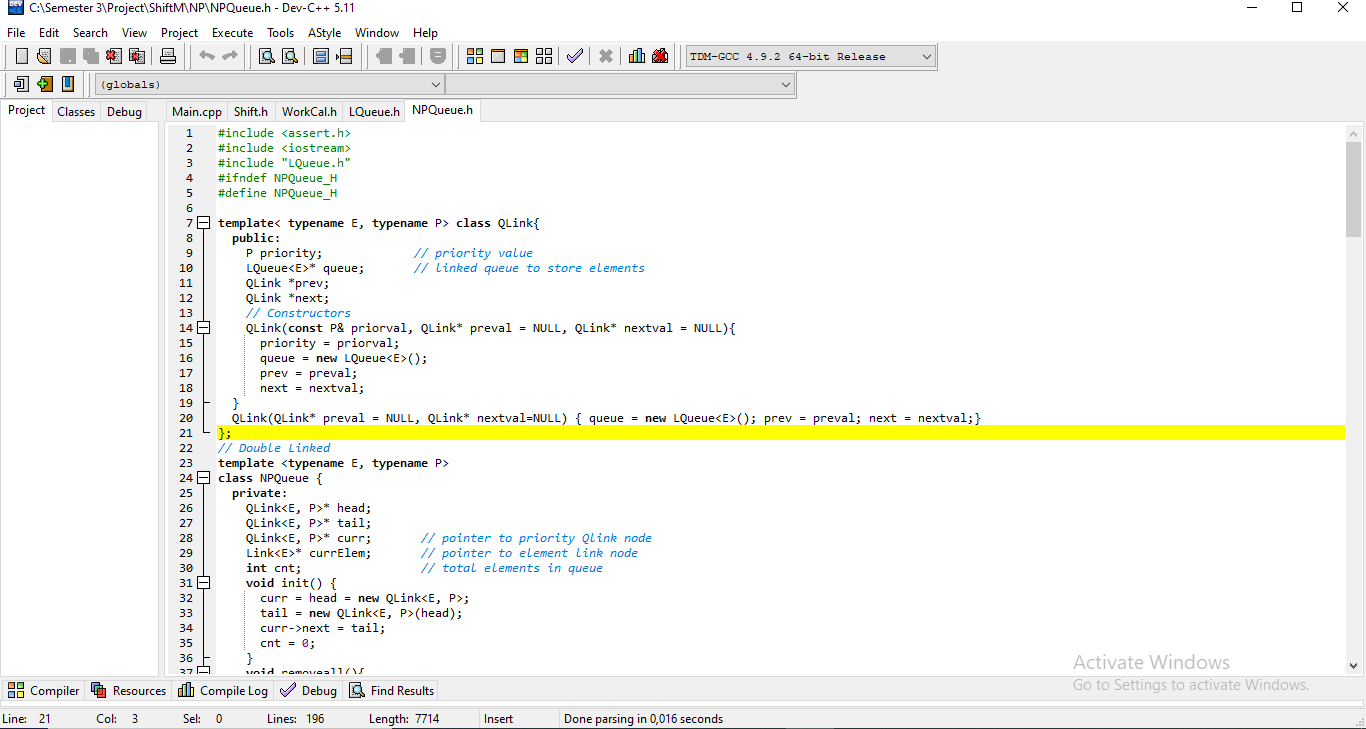Collapse the init() function fold at line 31
The height and width of the screenshot is (729, 1366).
(203, 583)
